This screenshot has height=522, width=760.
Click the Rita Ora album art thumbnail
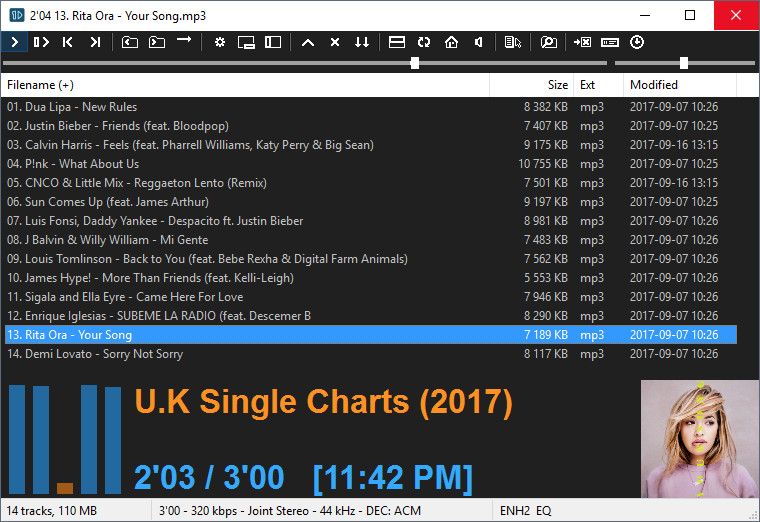click(698, 439)
